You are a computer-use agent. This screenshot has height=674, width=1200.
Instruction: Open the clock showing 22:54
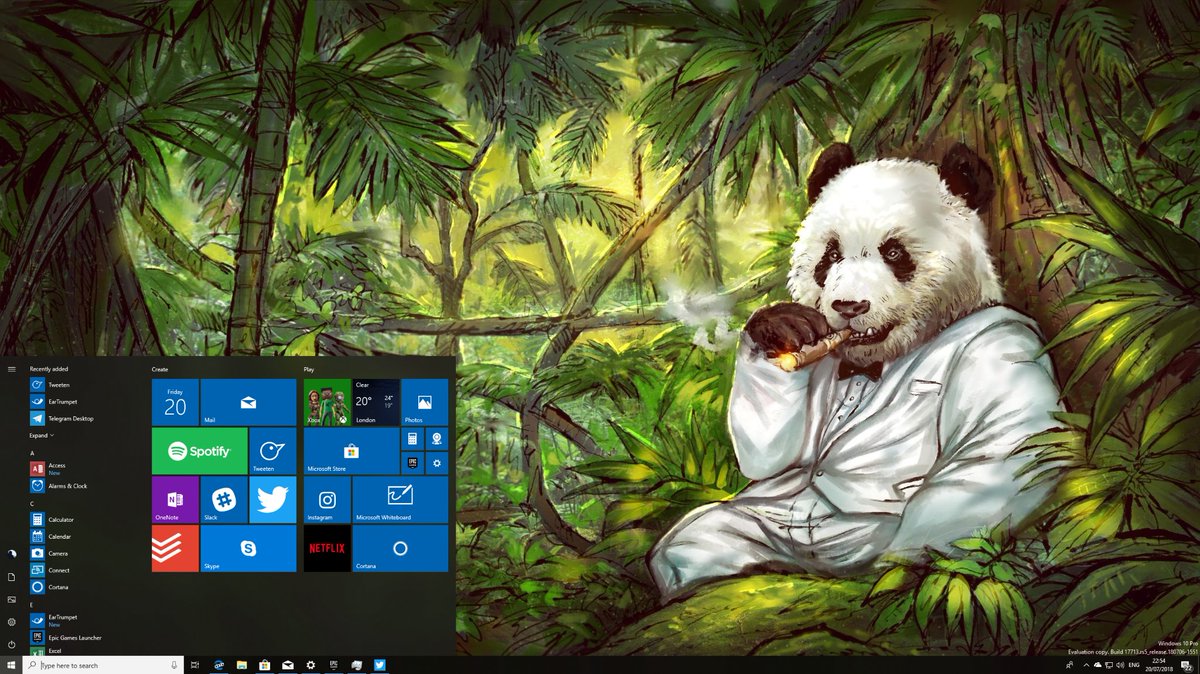coord(1161,665)
